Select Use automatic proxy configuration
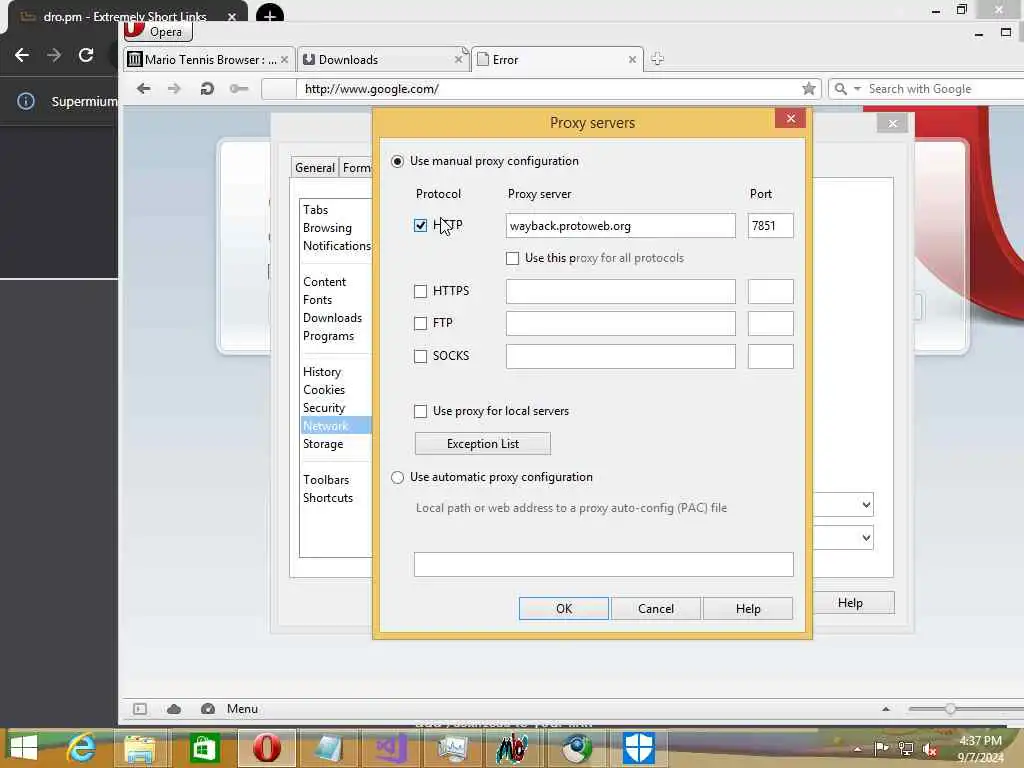This screenshot has width=1024, height=768. click(397, 477)
